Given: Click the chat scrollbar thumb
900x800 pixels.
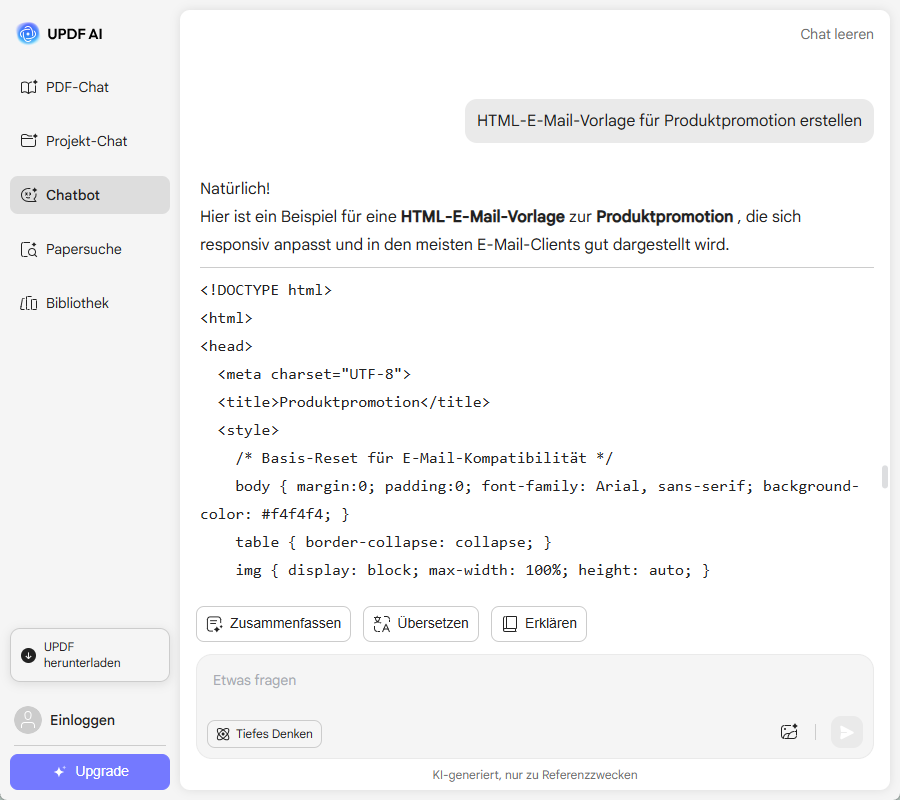Looking at the screenshot, I should click(885, 477).
